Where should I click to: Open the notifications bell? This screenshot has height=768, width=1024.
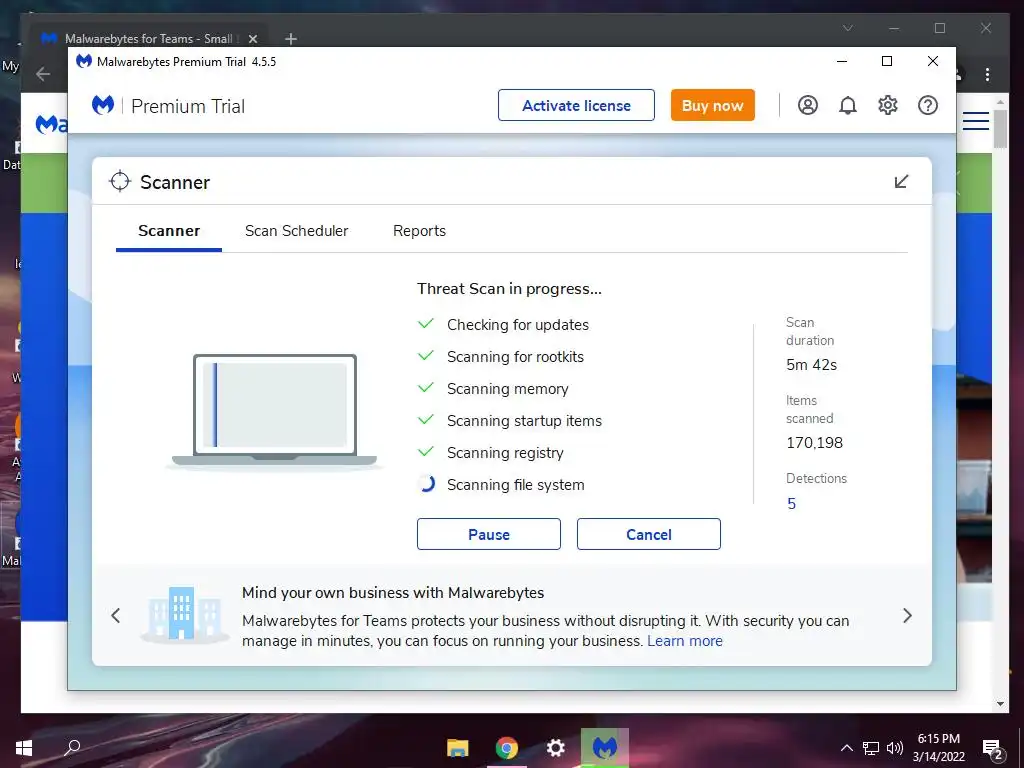848,105
